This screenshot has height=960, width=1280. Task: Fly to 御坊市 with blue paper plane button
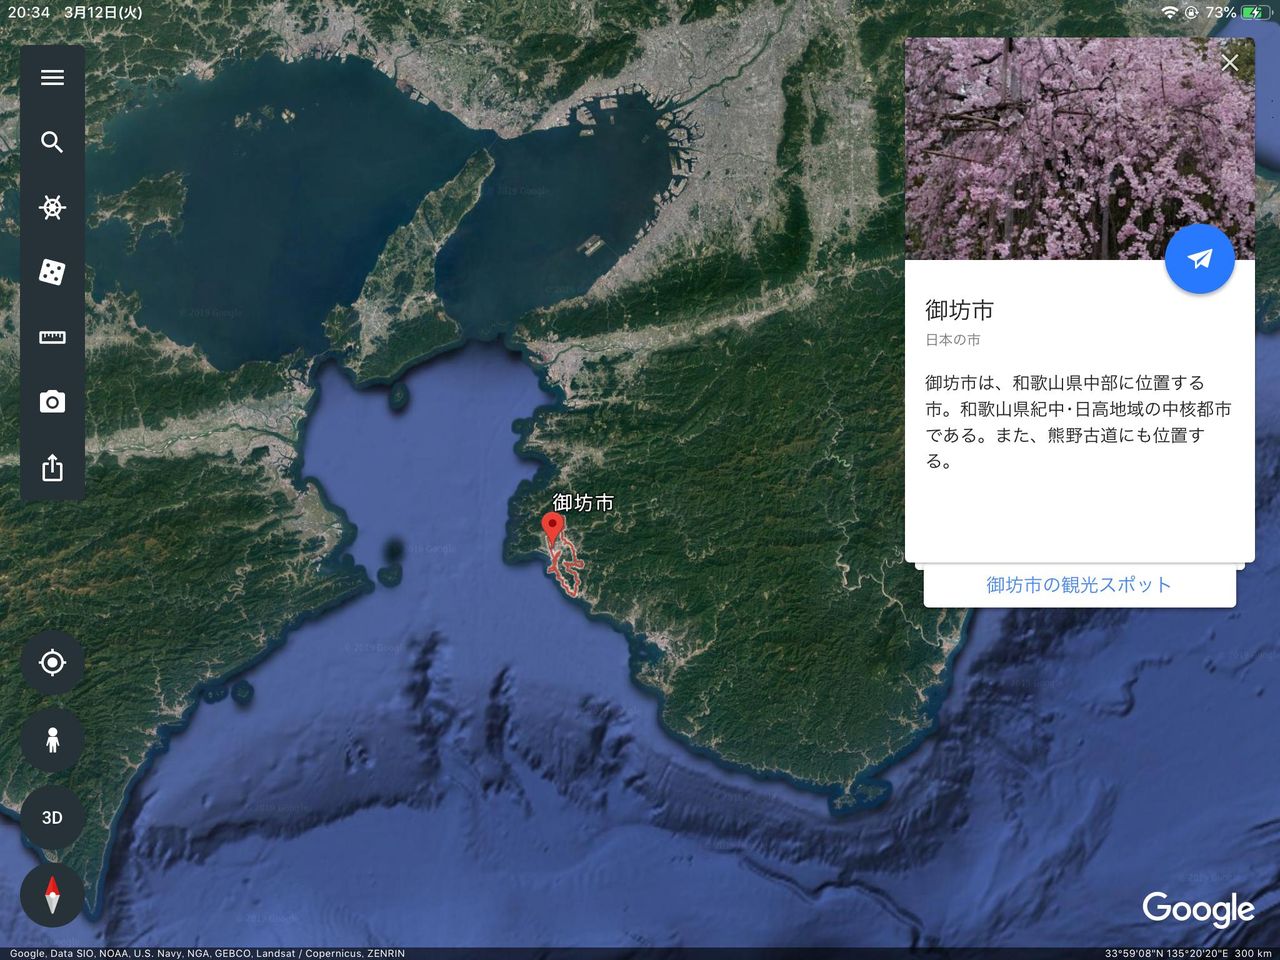coord(1199,259)
